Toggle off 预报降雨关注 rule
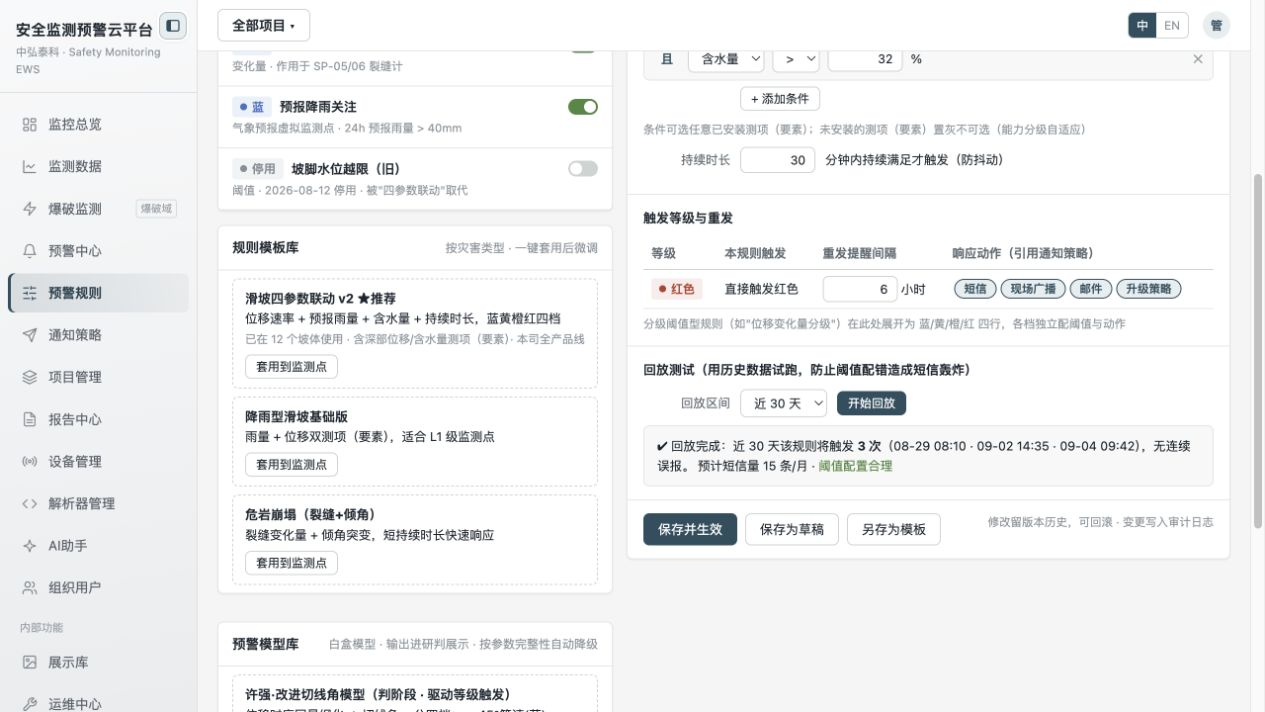This screenshot has height=712, width=1265. (x=583, y=107)
